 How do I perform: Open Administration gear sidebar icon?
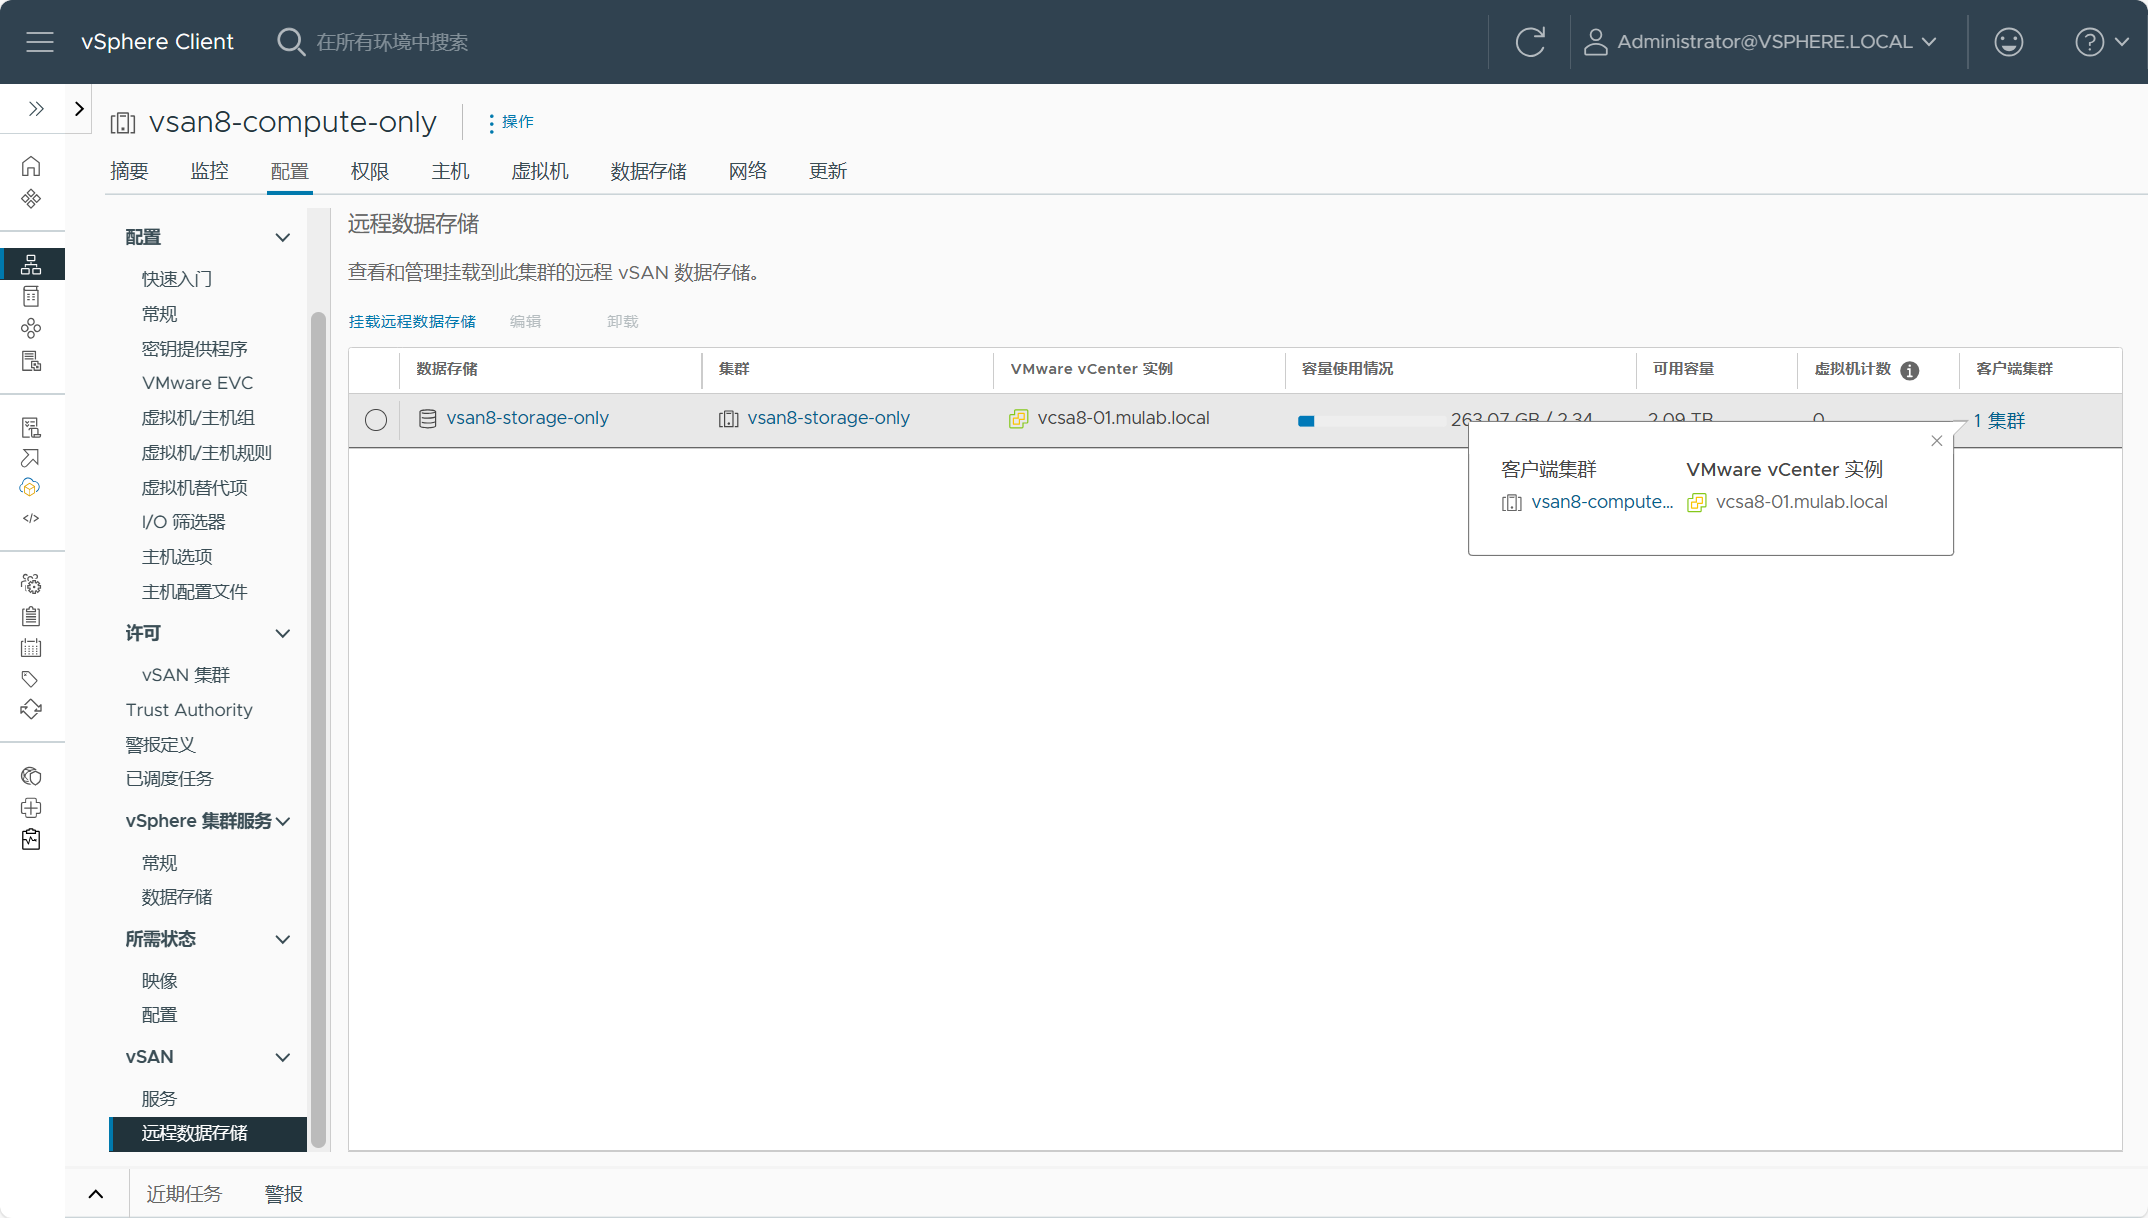[x=31, y=584]
